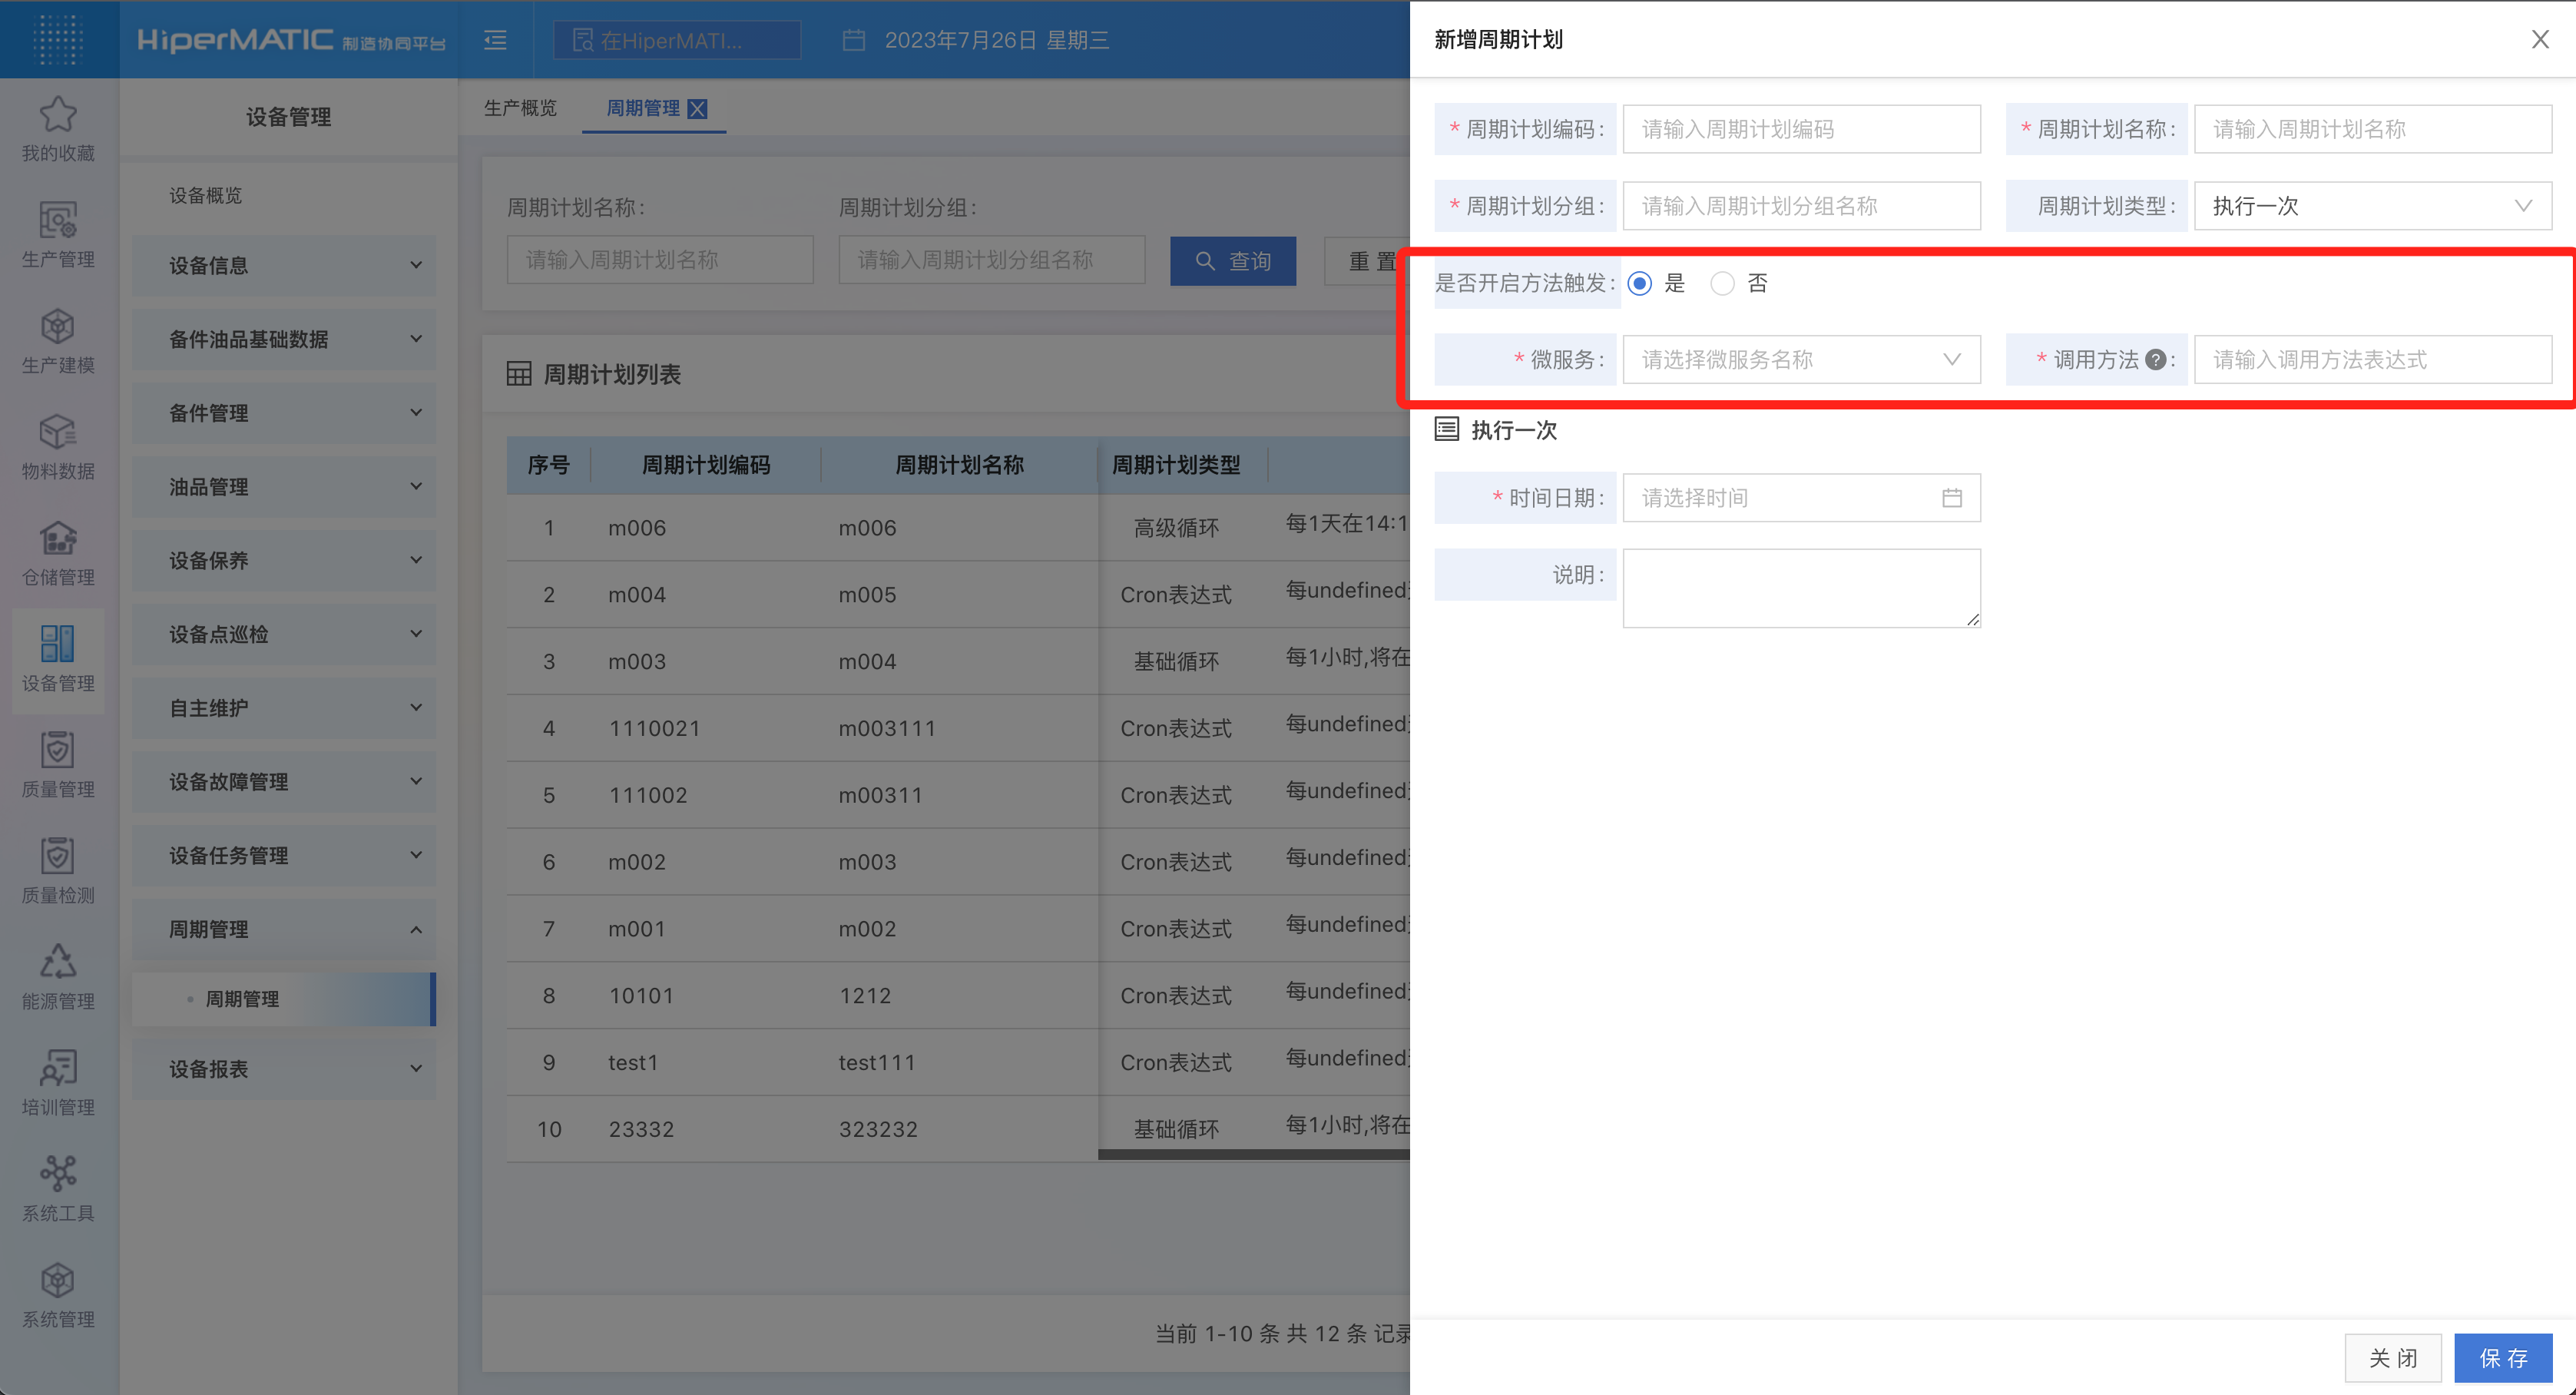Click the 调用方法 help question icon
The image size is (2576, 1395).
click(2156, 360)
